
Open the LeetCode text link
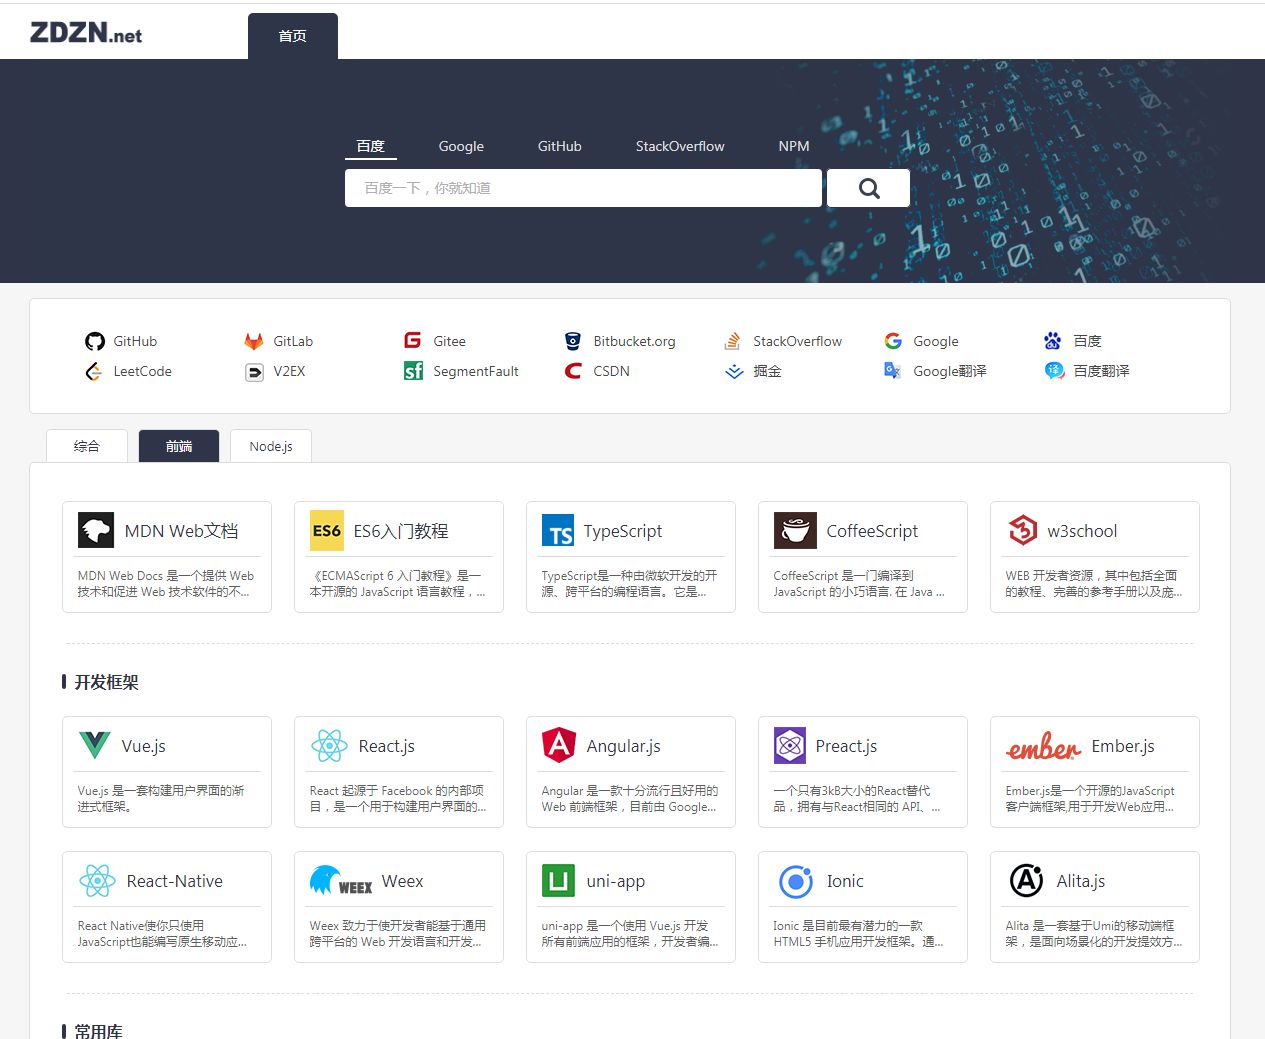[142, 371]
